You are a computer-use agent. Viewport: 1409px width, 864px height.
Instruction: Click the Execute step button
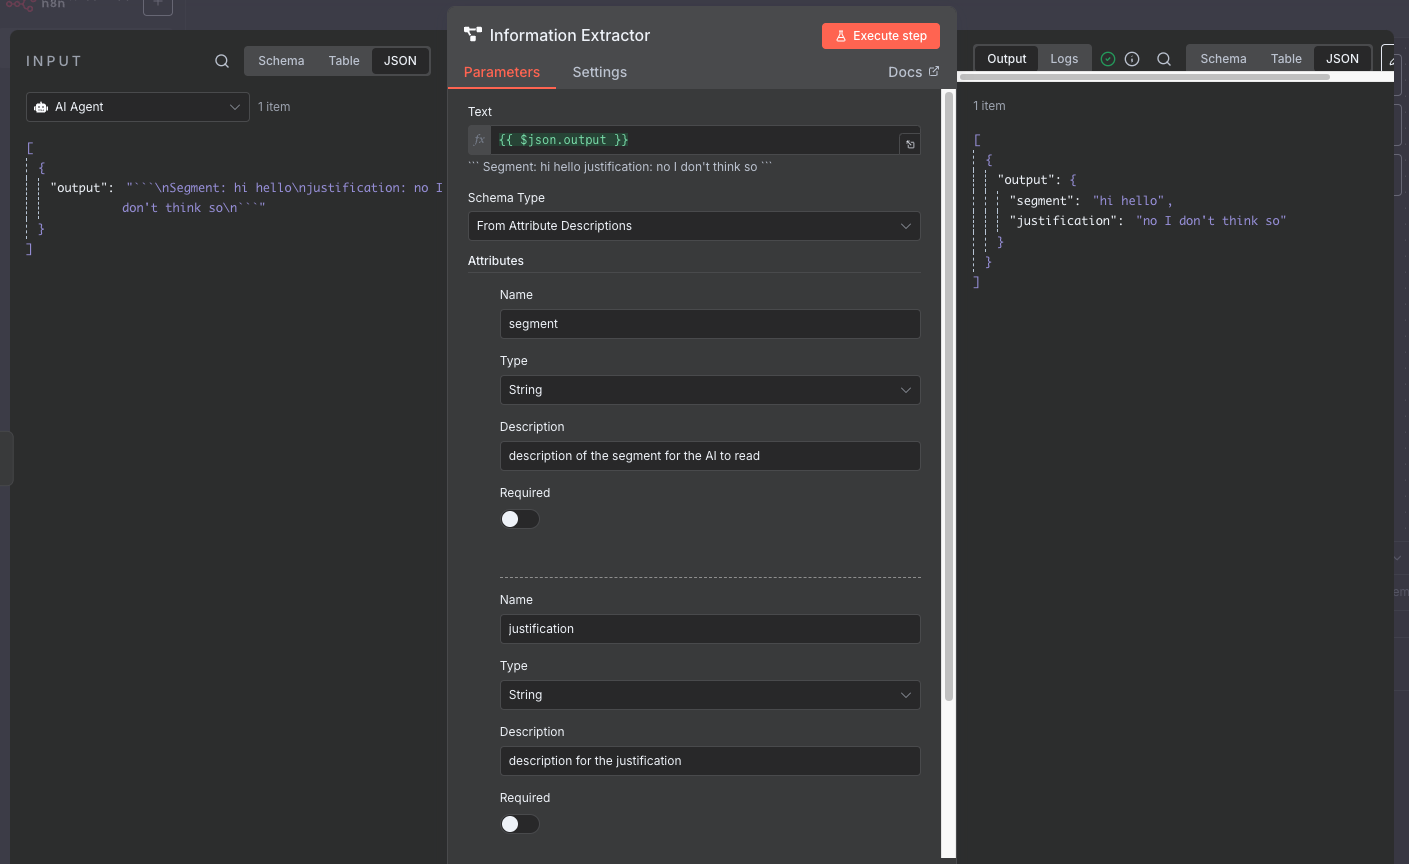881,36
